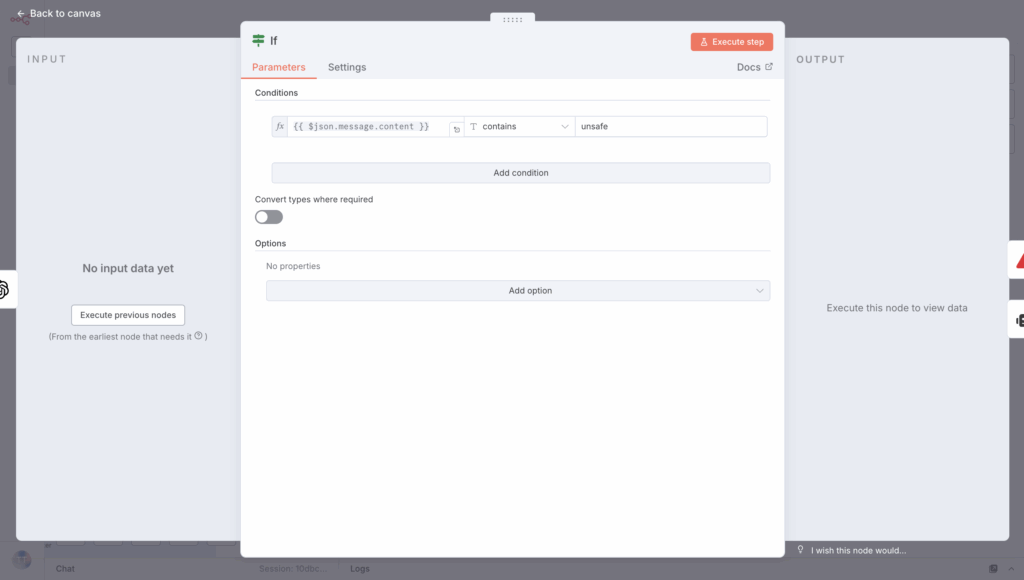Open the previous OpenAI node from the left edge
This screenshot has width=1024, height=580.
(x=4, y=290)
